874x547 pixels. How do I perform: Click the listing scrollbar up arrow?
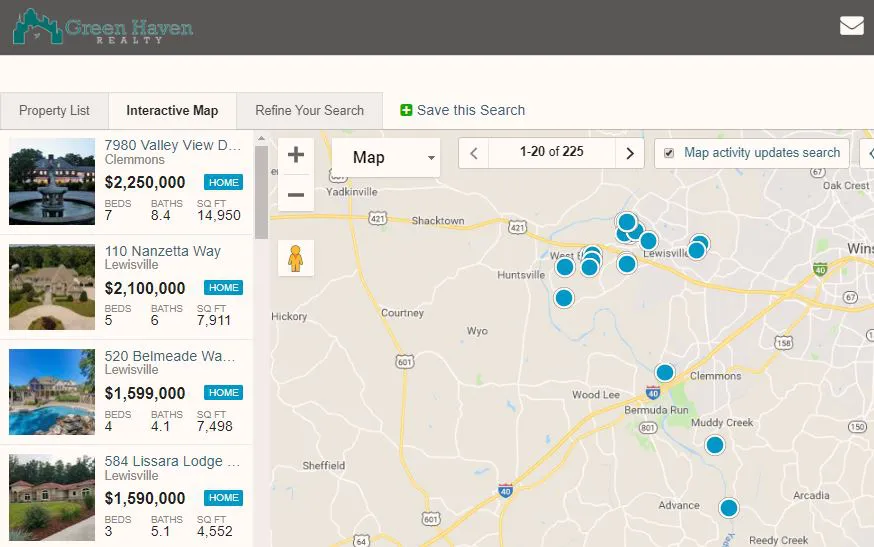coord(261,138)
